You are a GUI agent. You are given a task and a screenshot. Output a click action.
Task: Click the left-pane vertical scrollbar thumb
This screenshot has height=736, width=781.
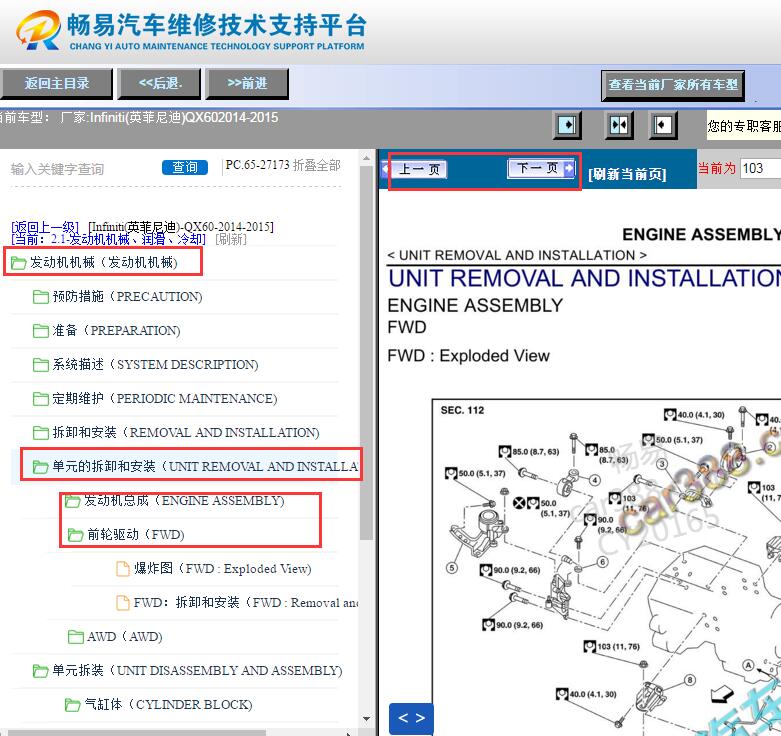click(367, 352)
